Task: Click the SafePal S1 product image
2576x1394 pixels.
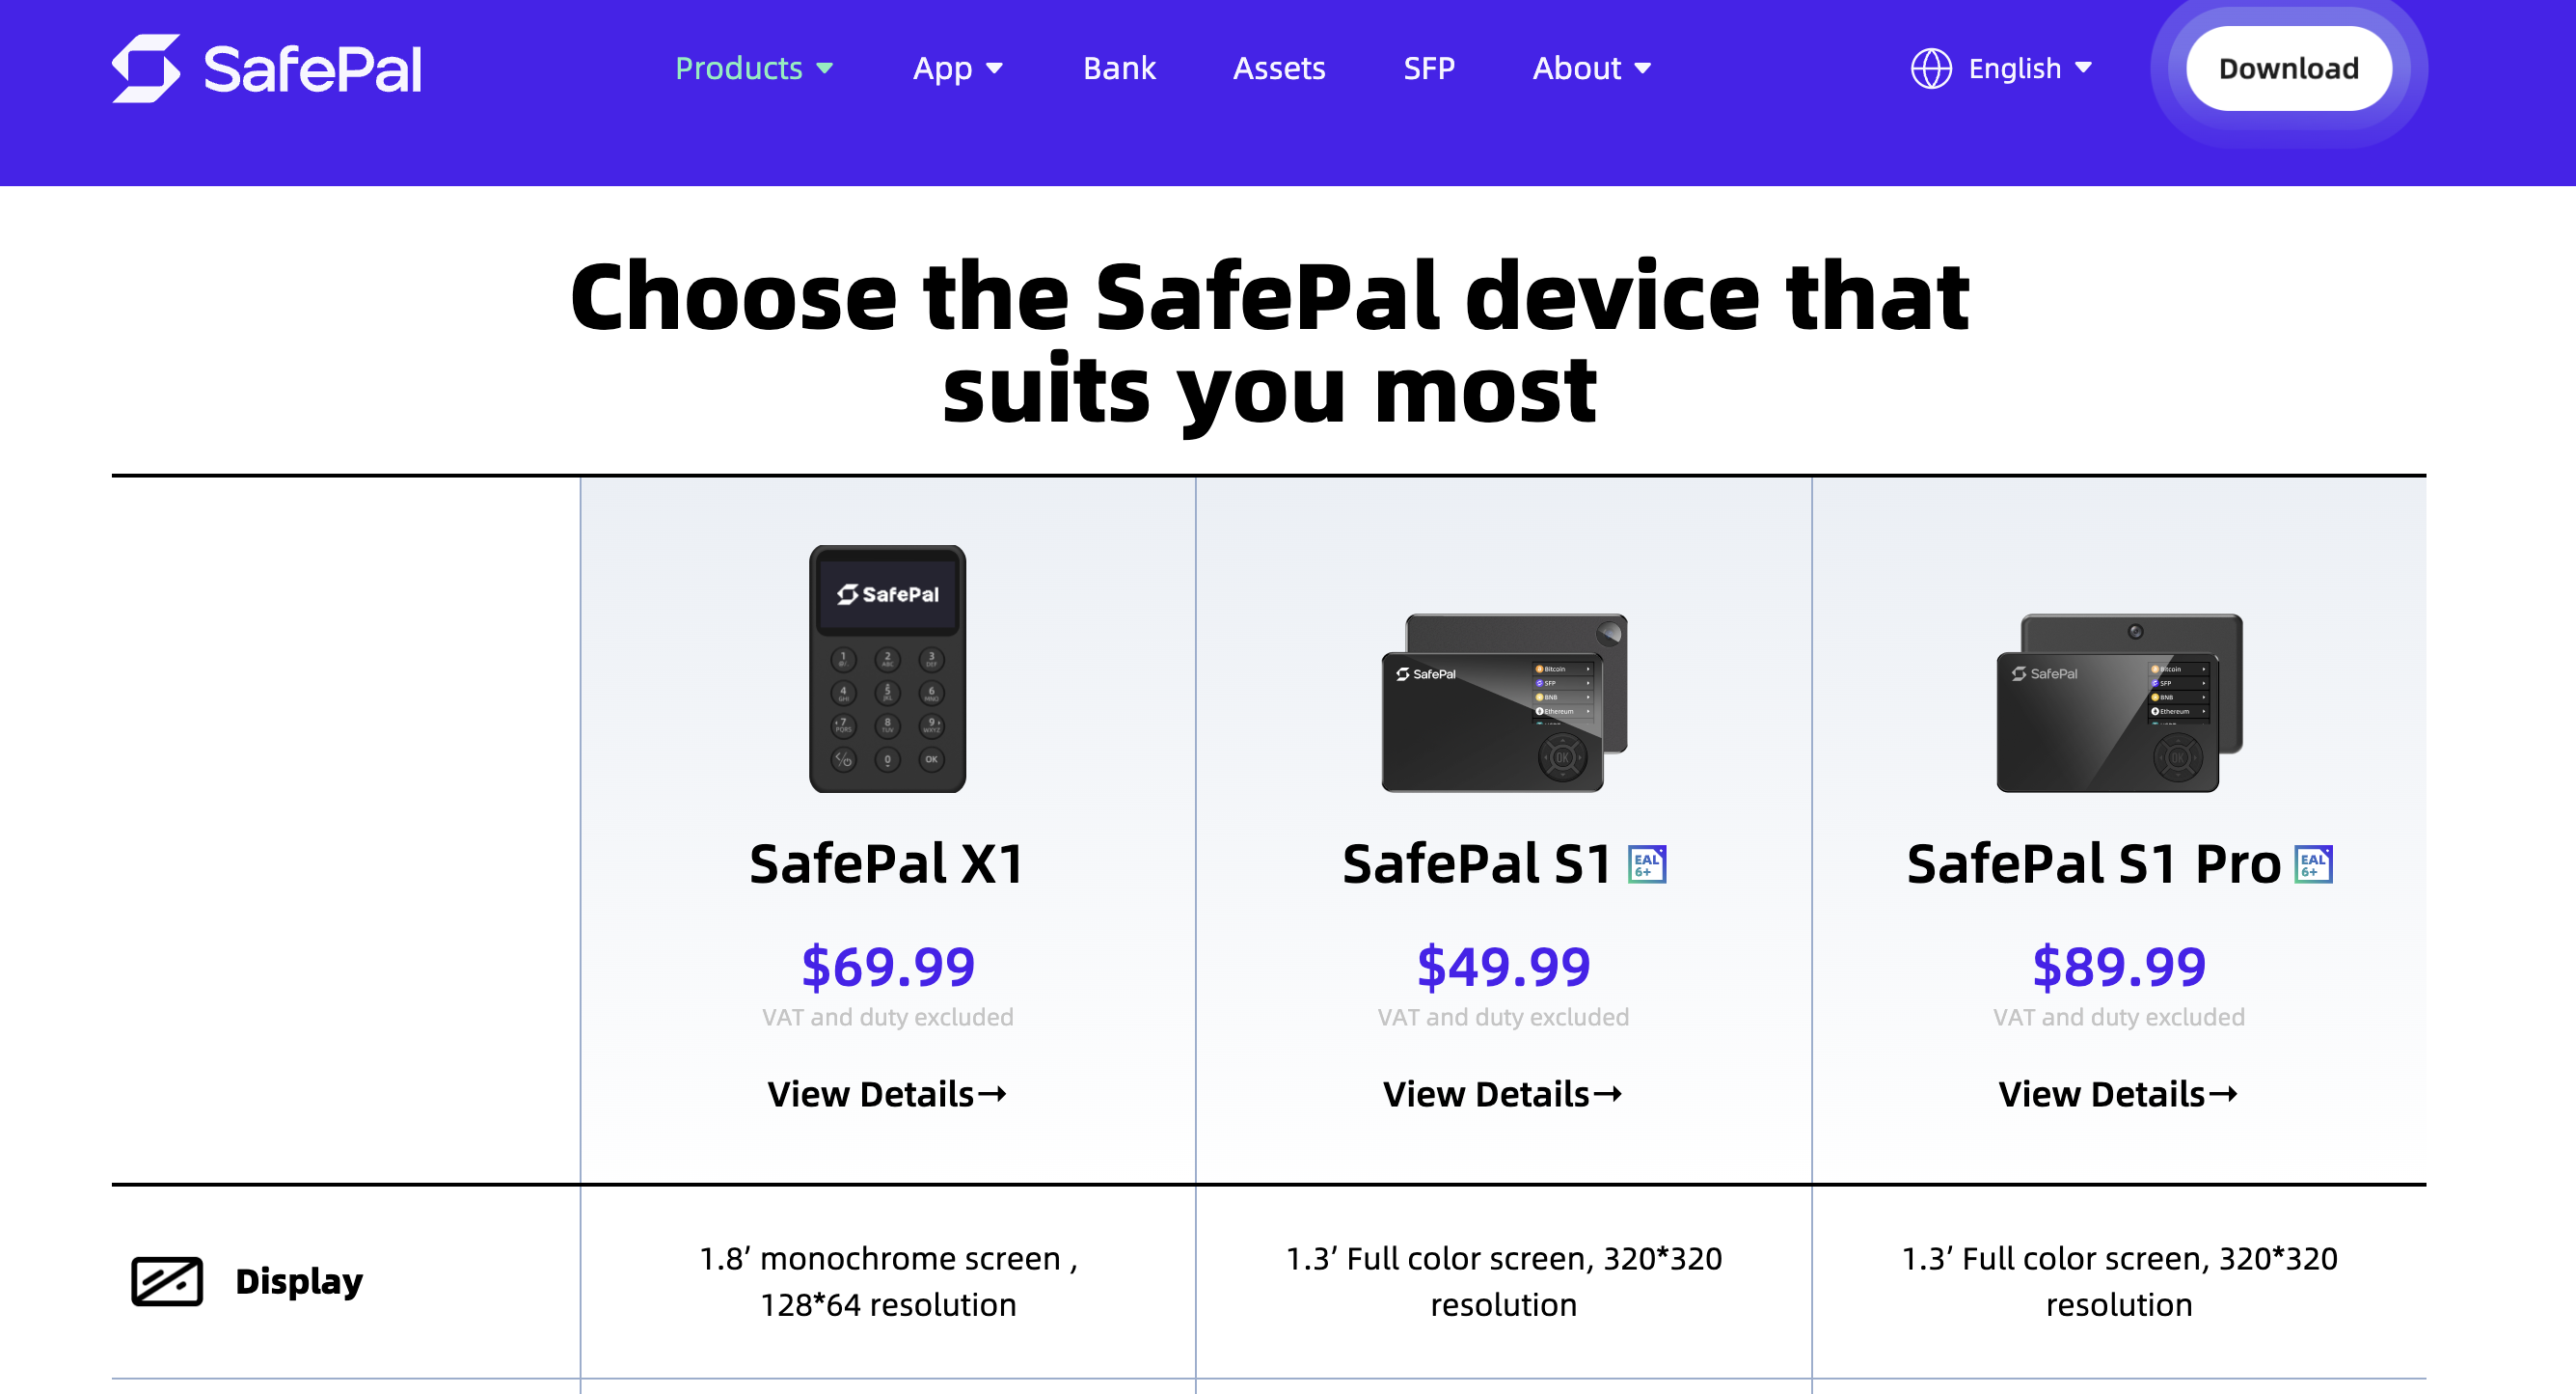Action: pyautogui.click(x=1503, y=702)
